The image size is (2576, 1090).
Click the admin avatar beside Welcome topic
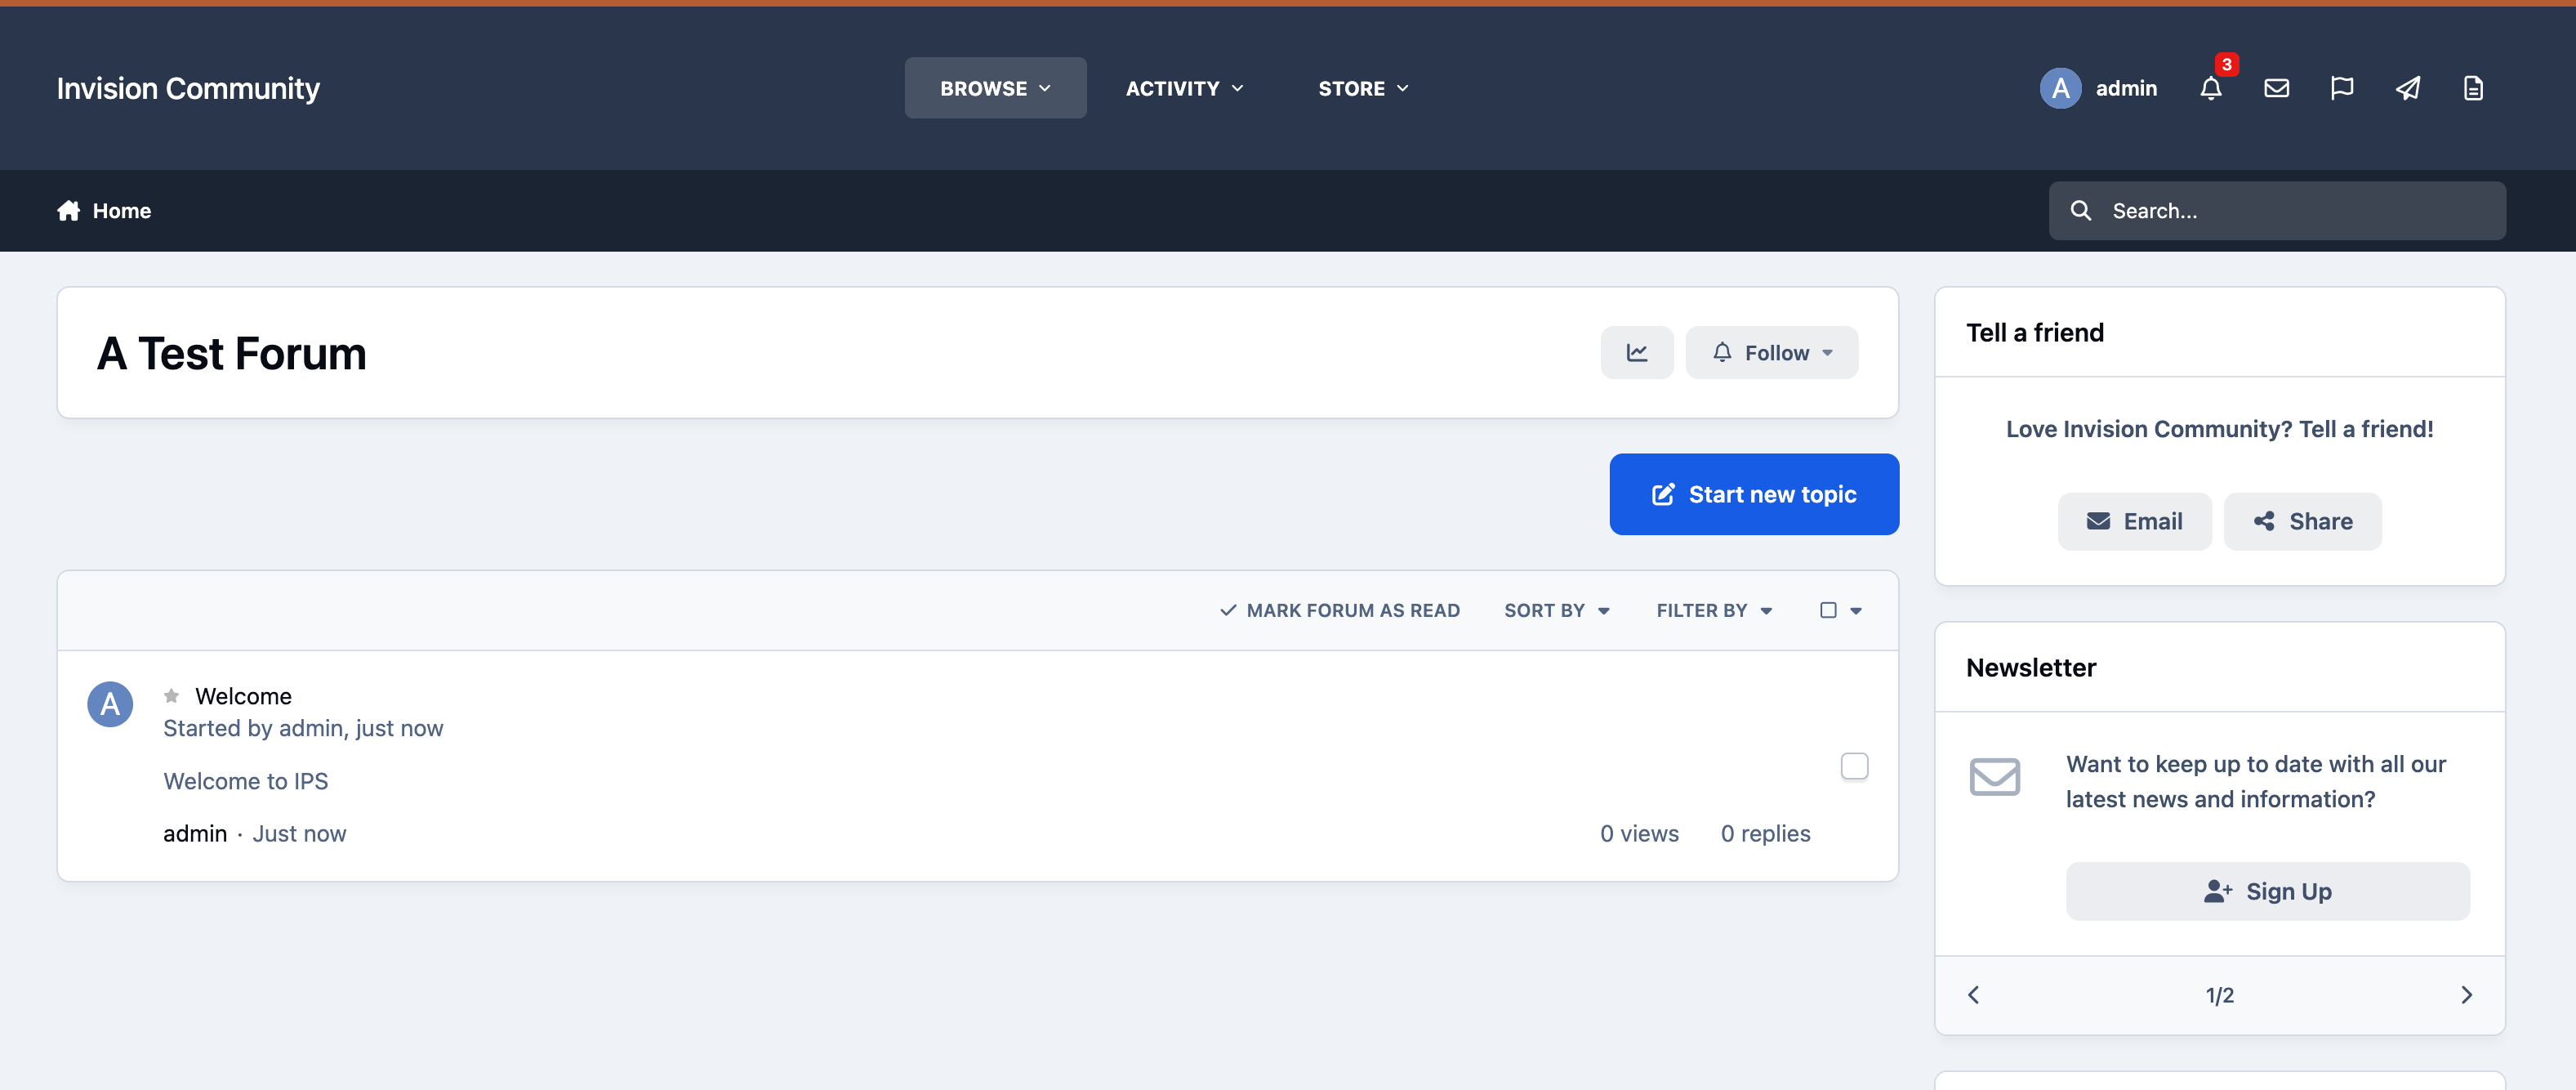(110, 705)
